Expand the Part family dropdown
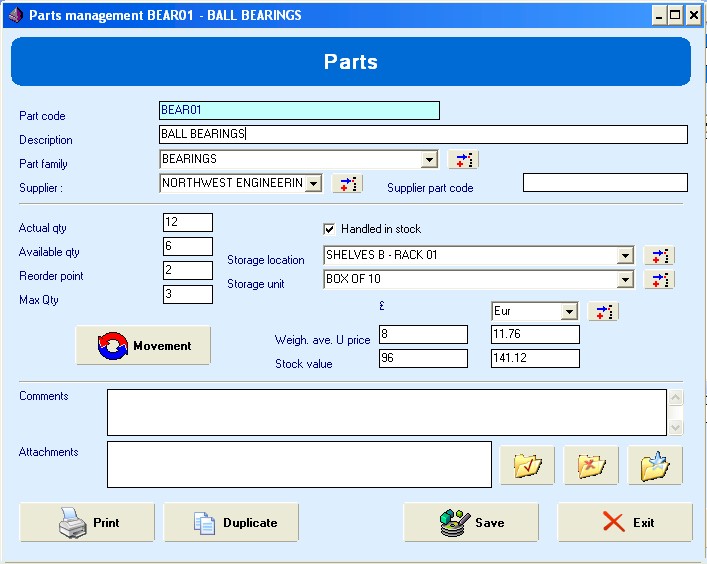This screenshot has width=707, height=564. [x=429, y=159]
